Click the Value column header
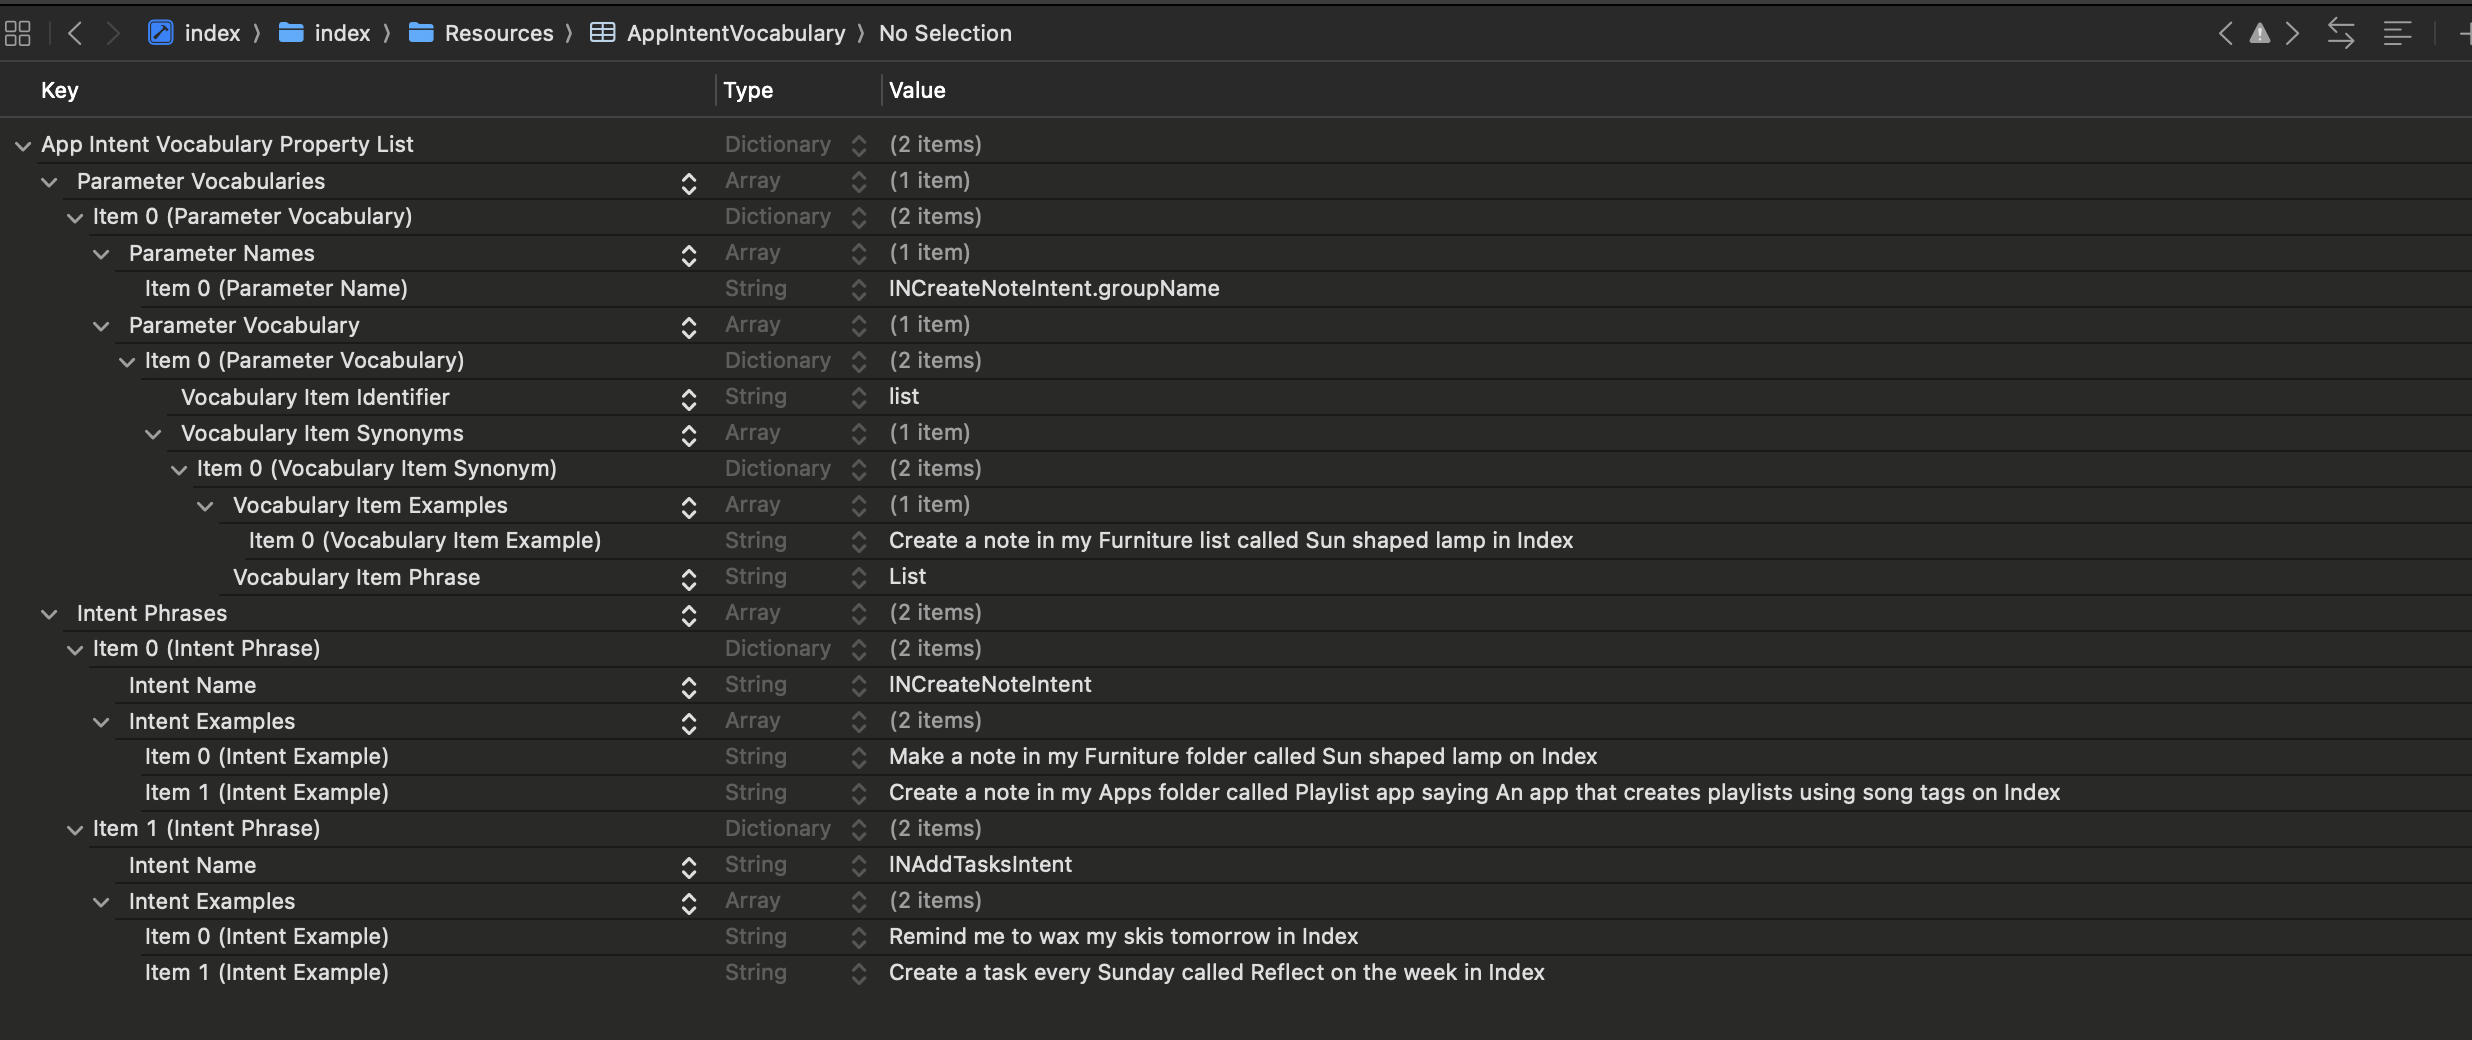The height and width of the screenshot is (1040, 2472). (x=917, y=91)
